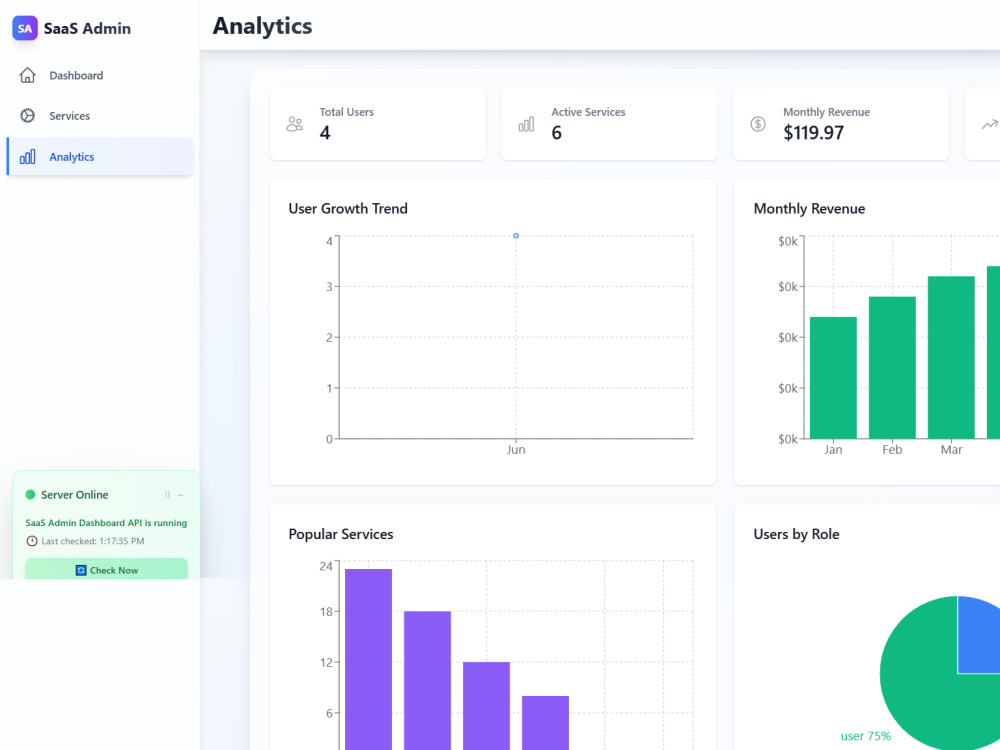
Task: Click the User Growth Trend heading
Action: coord(348,209)
